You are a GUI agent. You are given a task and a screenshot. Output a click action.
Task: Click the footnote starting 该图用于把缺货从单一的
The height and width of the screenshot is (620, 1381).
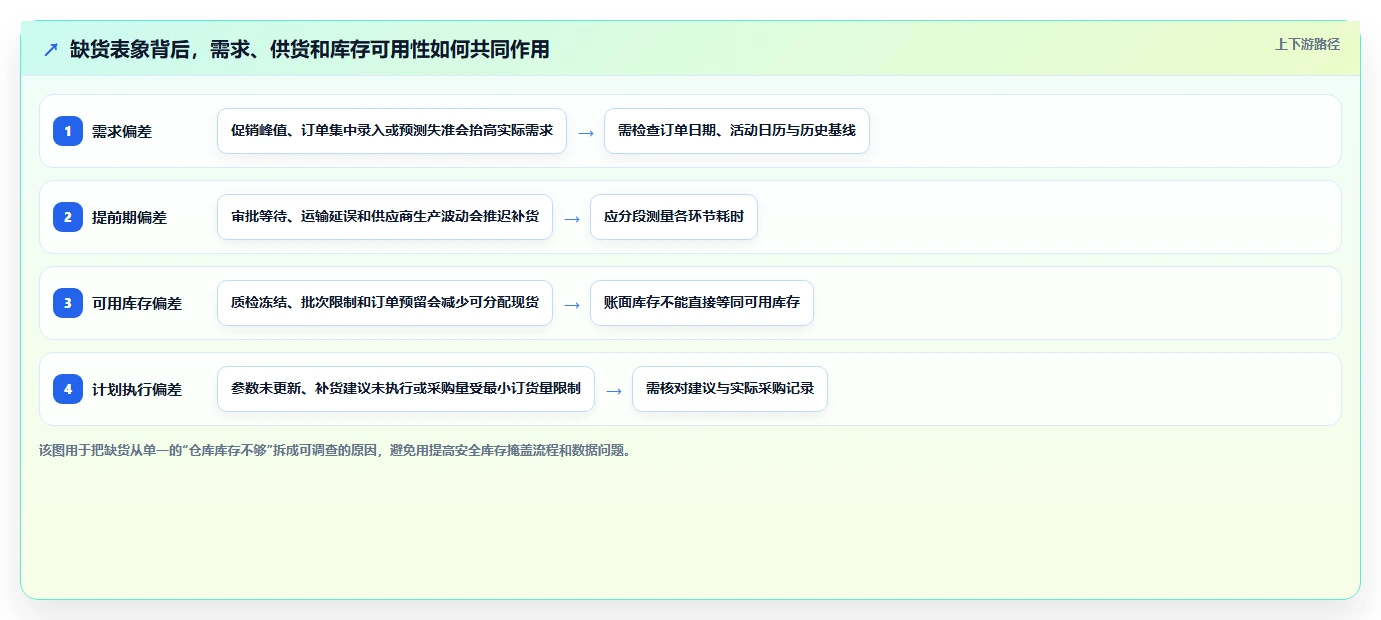click(335, 450)
